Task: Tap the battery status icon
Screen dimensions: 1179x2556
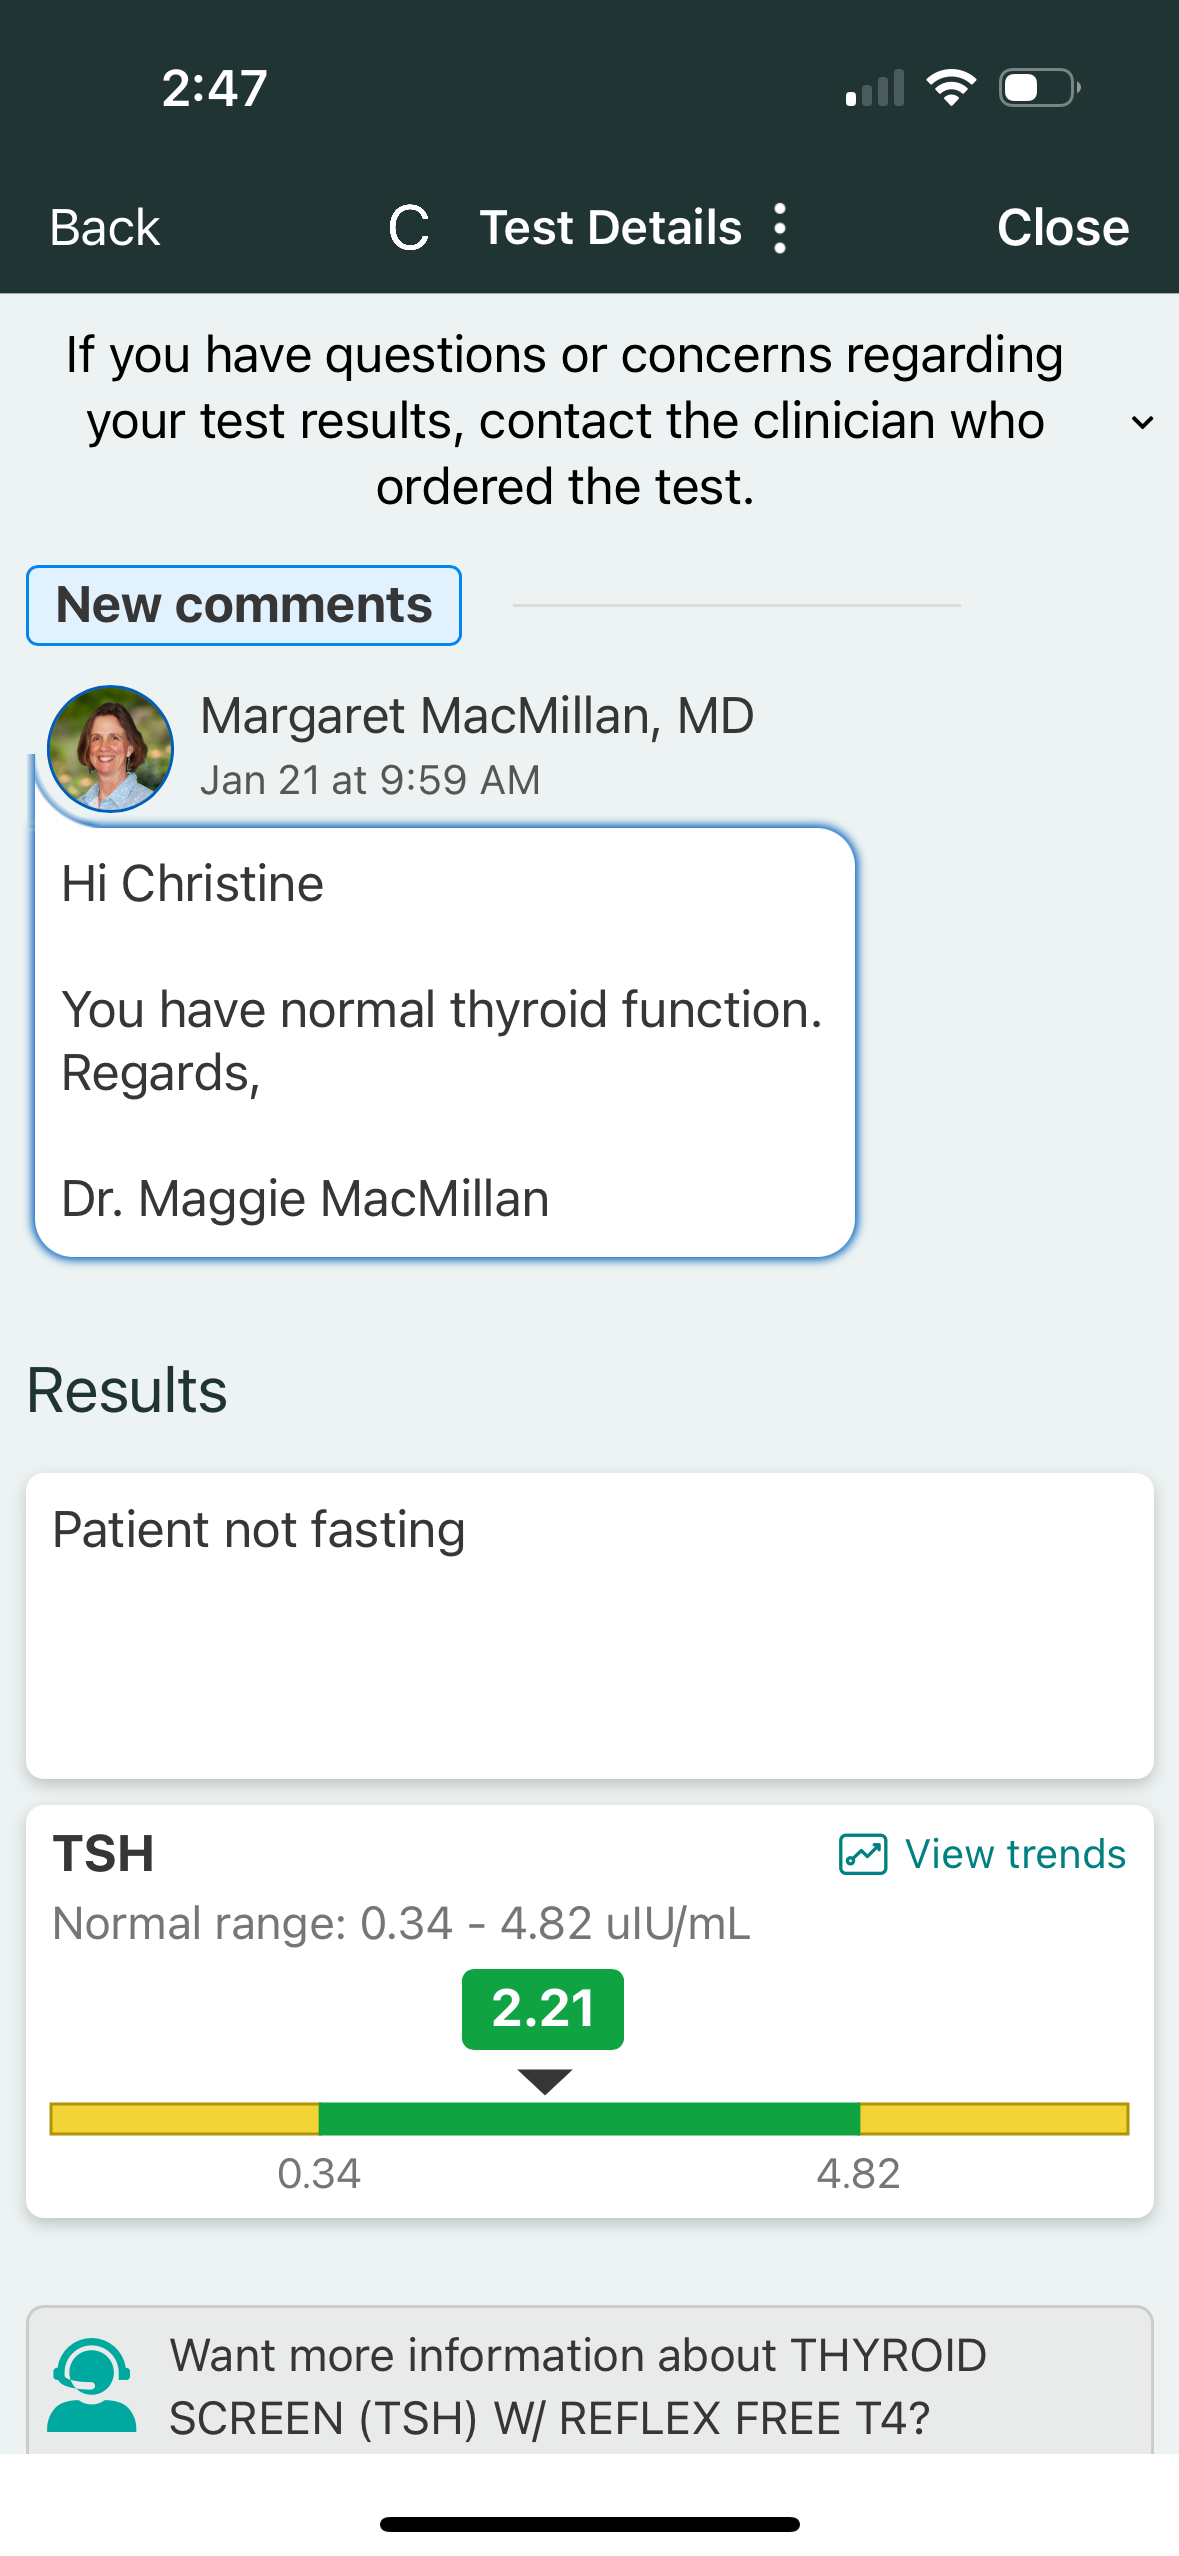Action: [x=1039, y=88]
